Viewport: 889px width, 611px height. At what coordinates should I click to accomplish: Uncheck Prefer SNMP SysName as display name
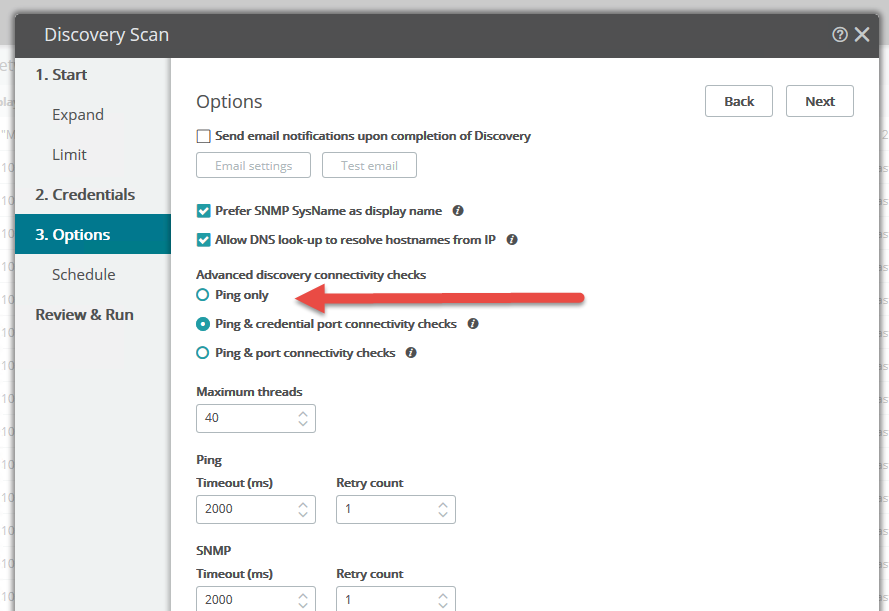[x=204, y=211]
